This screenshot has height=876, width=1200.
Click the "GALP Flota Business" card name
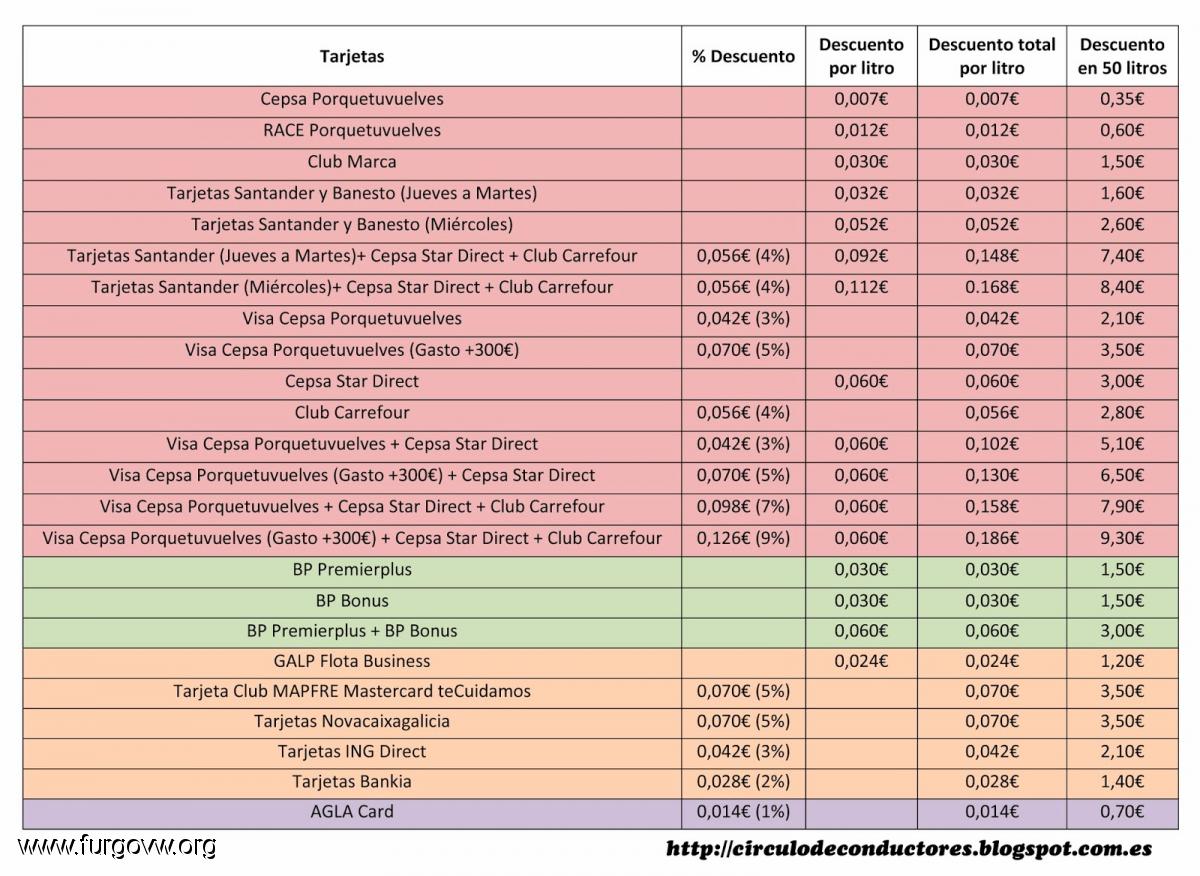[352, 661]
